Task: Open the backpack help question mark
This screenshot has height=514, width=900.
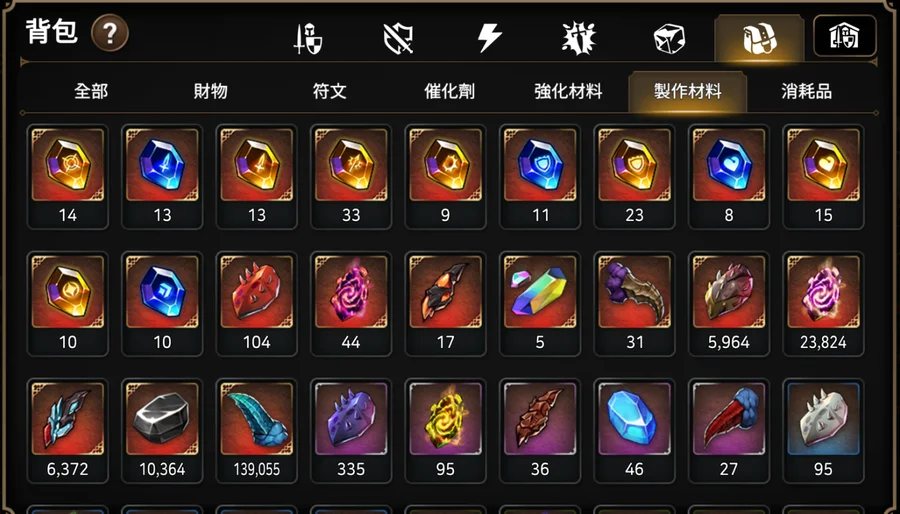Action: point(110,33)
